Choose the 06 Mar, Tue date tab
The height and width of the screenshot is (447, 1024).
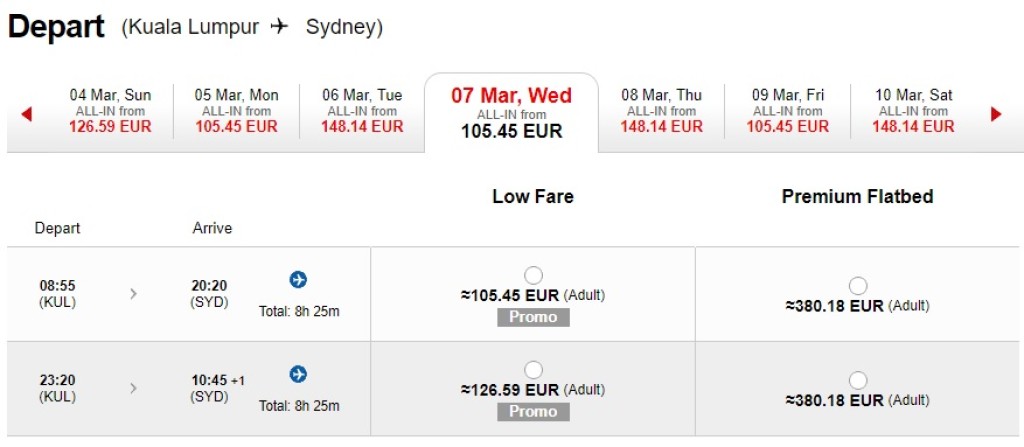point(362,111)
